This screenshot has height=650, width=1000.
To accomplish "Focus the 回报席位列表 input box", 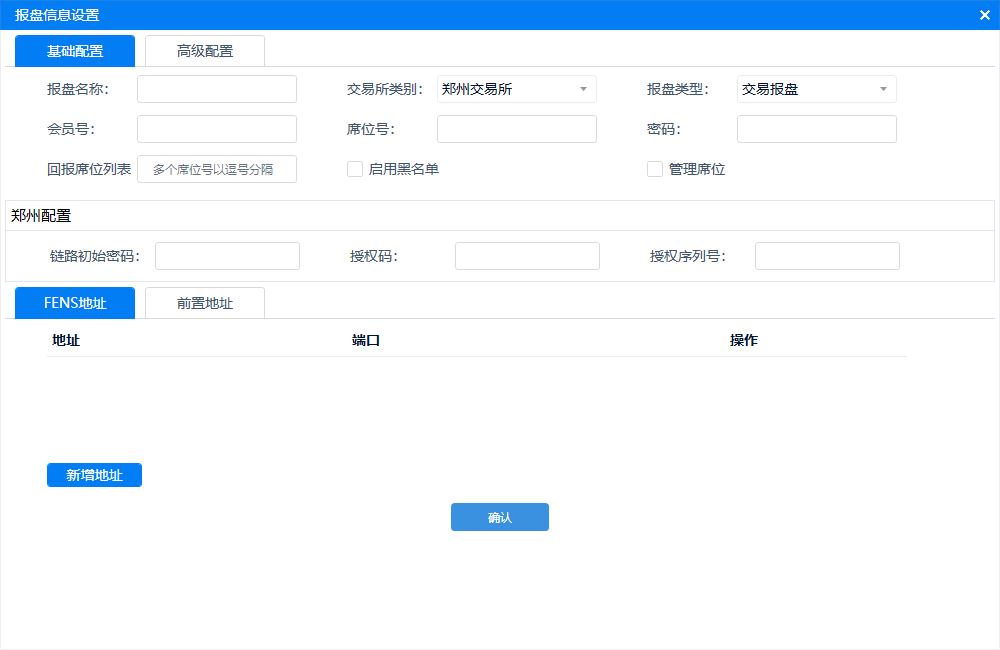I will click(x=217, y=169).
